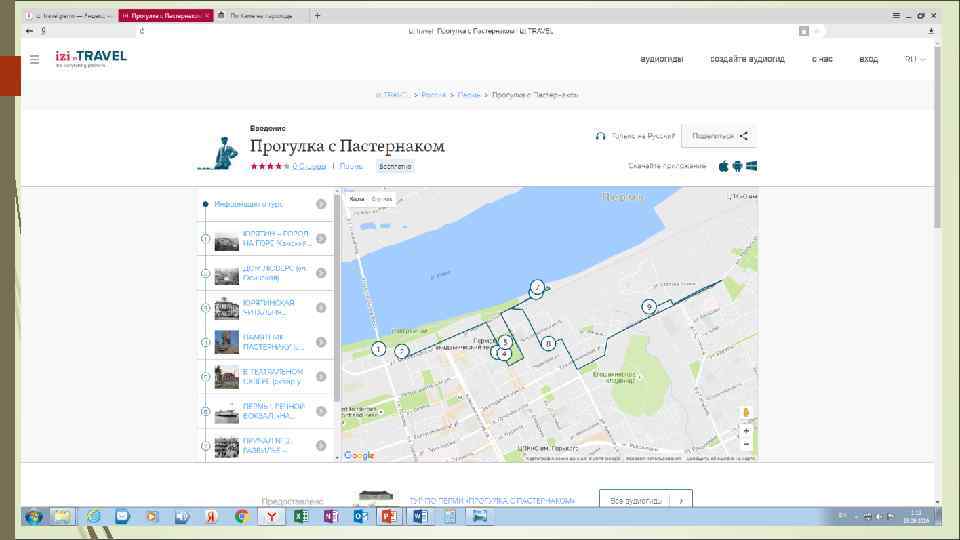Viewport: 960px width, 540px height.
Task: Click the tour stops list scrollbar
Action: (x=337, y=297)
